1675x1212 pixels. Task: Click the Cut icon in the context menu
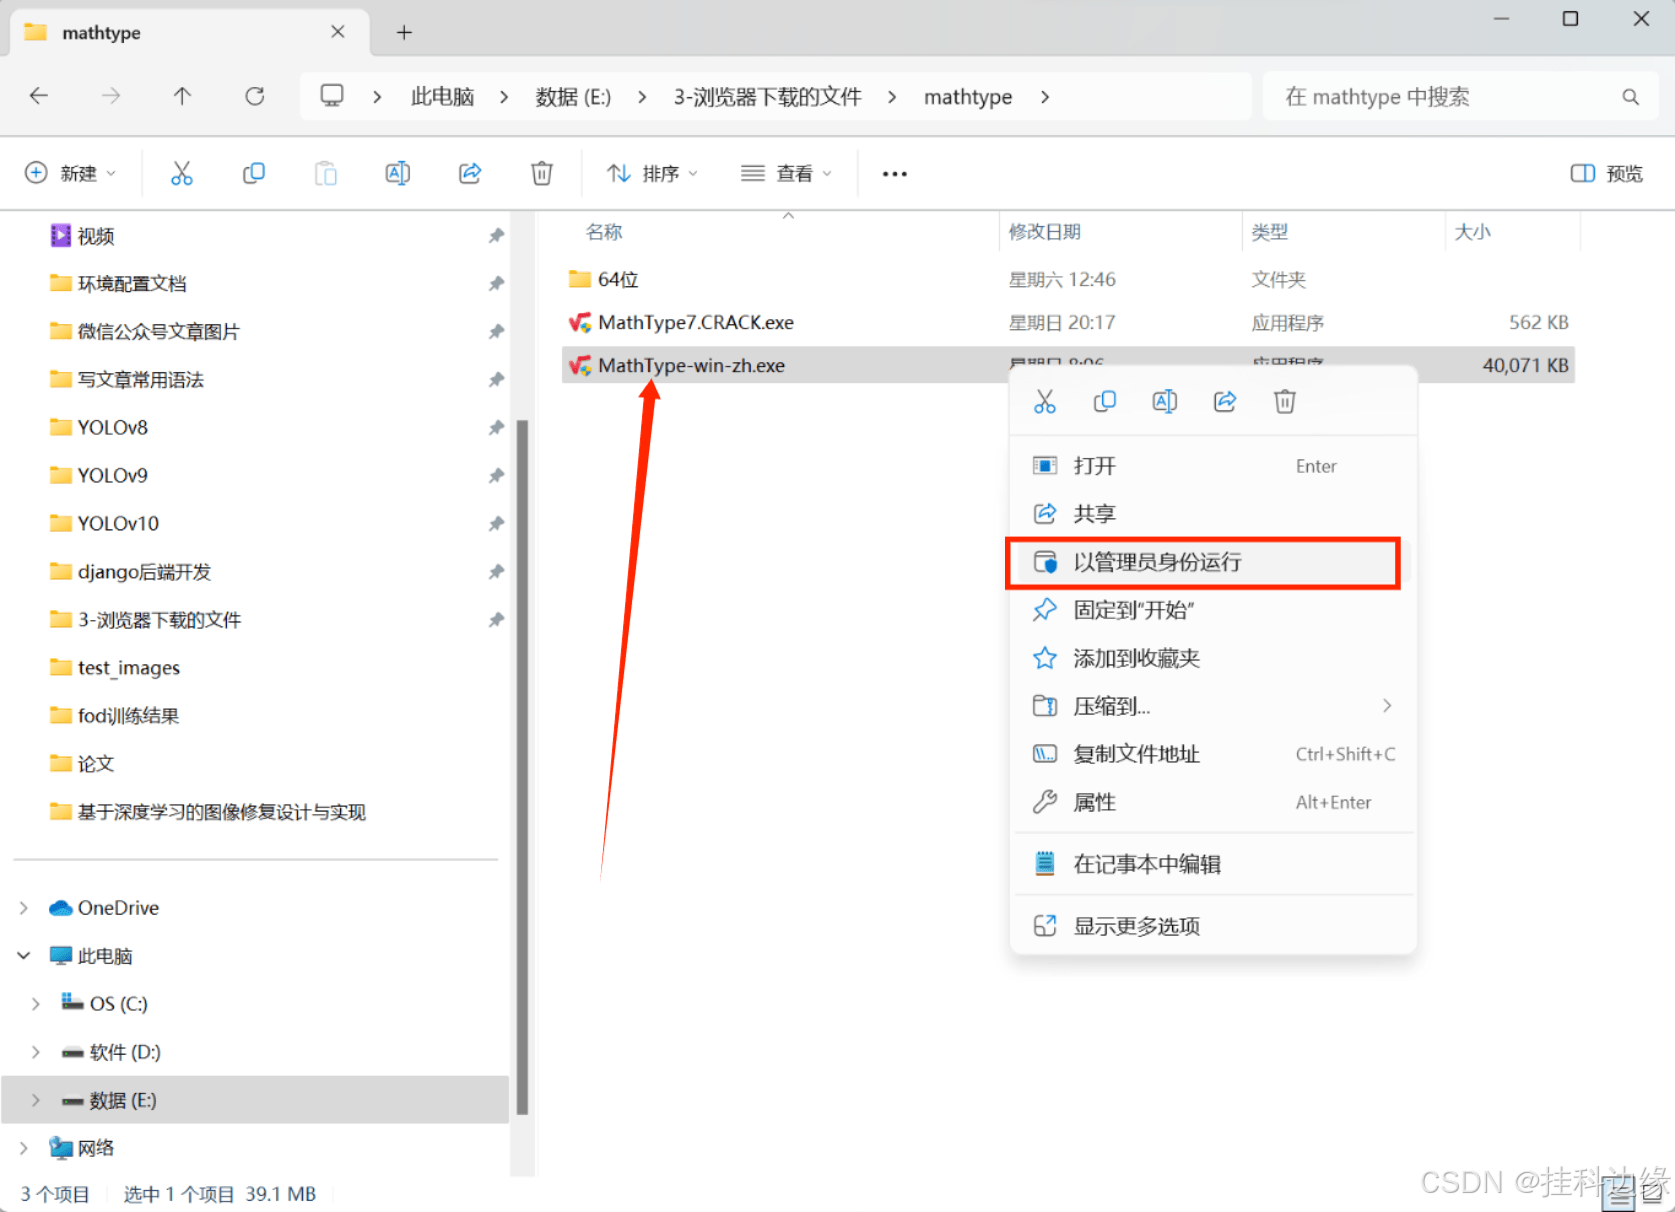pos(1045,401)
